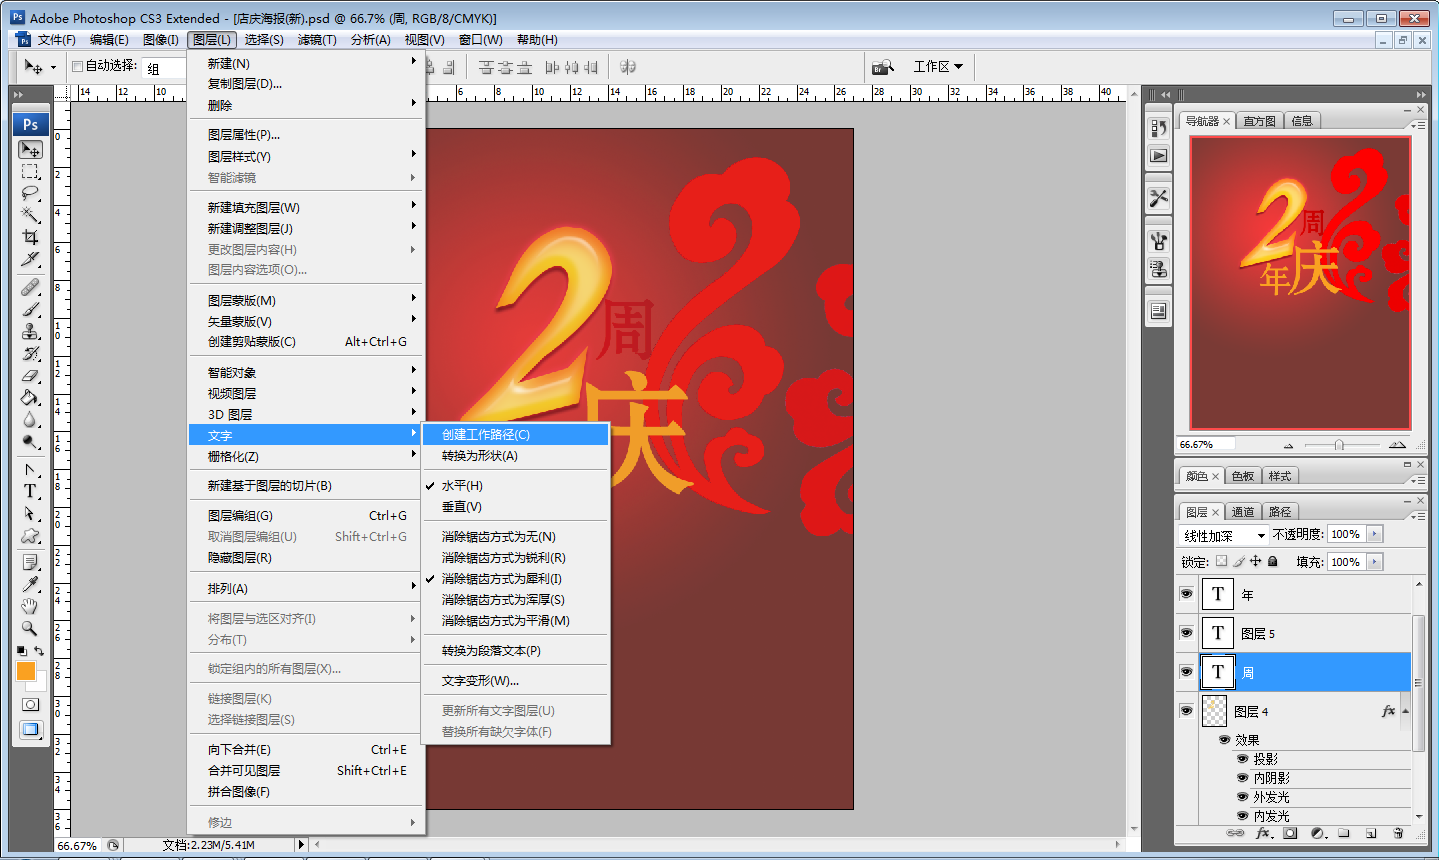Select the Dodge tool
Screen dimensions: 1440x860
point(30,441)
